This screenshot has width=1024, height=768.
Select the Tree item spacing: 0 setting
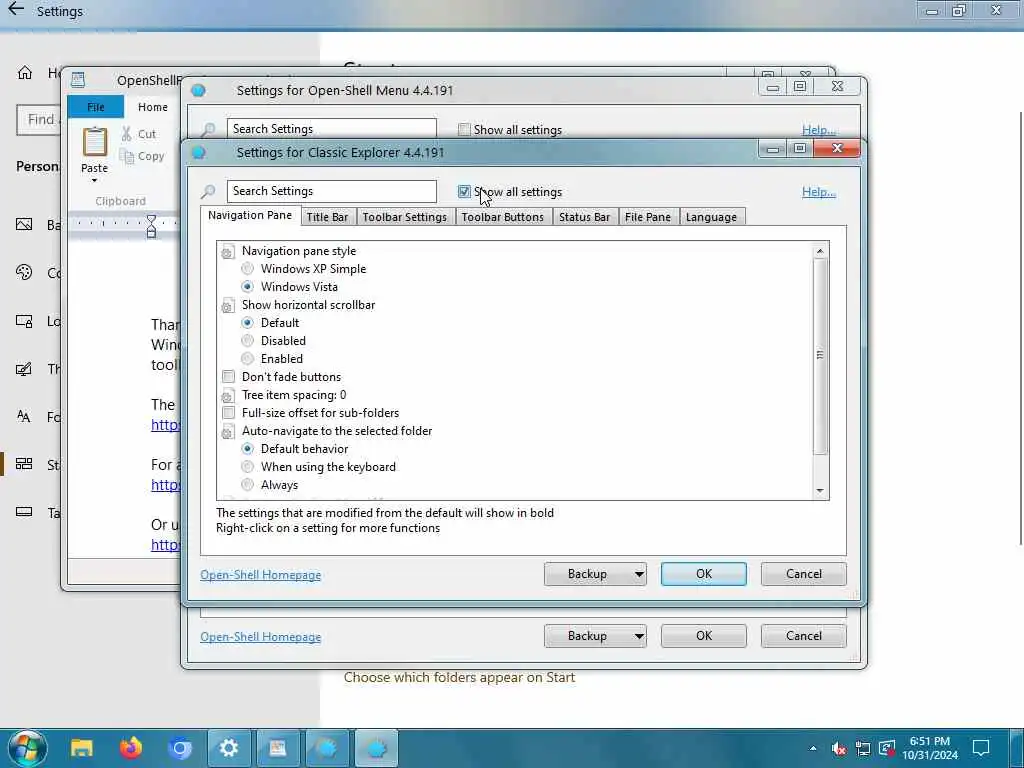294,395
